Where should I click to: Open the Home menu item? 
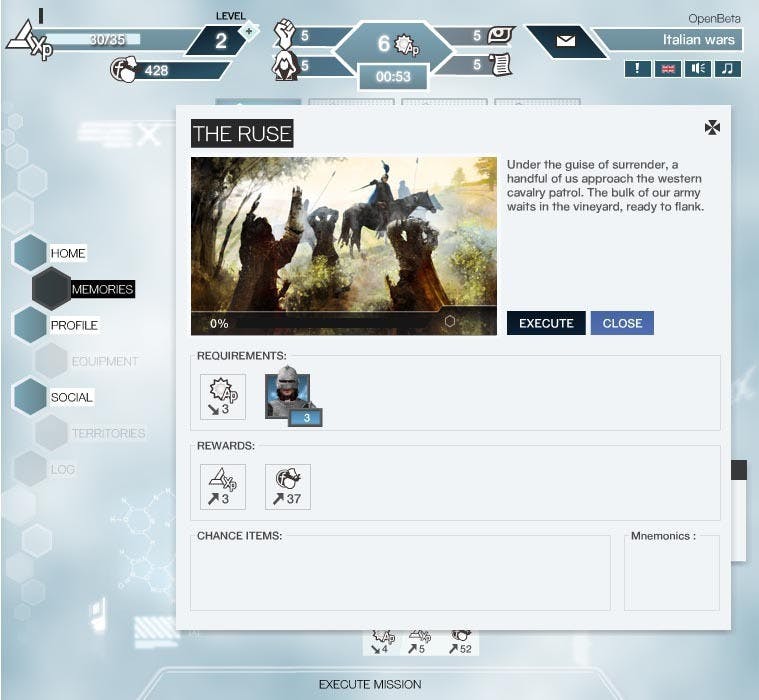pos(68,253)
